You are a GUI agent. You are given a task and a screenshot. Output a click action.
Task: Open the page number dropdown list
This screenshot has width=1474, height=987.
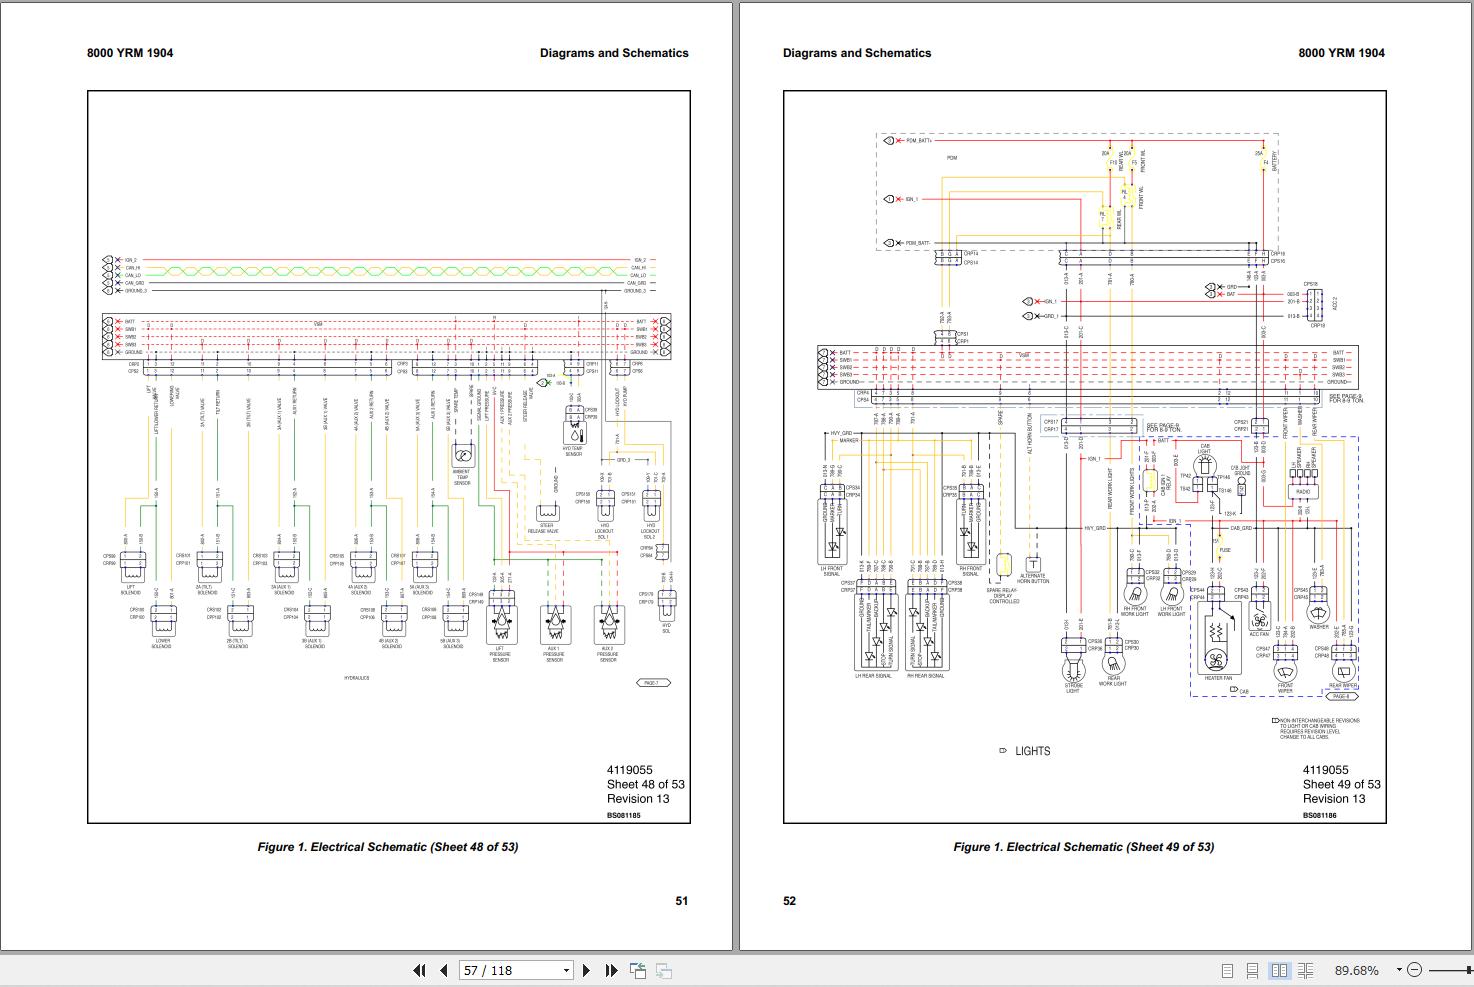pyautogui.click(x=566, y=970)
